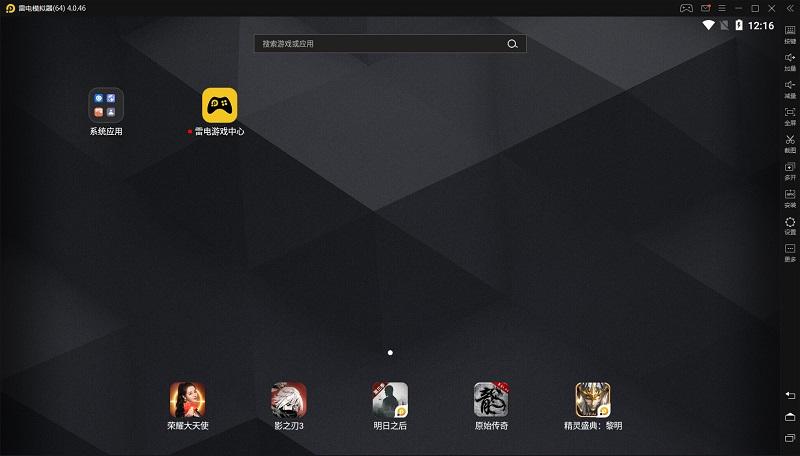
Task: Open the 系统应用 folder
Action: [x=106, y=105]
